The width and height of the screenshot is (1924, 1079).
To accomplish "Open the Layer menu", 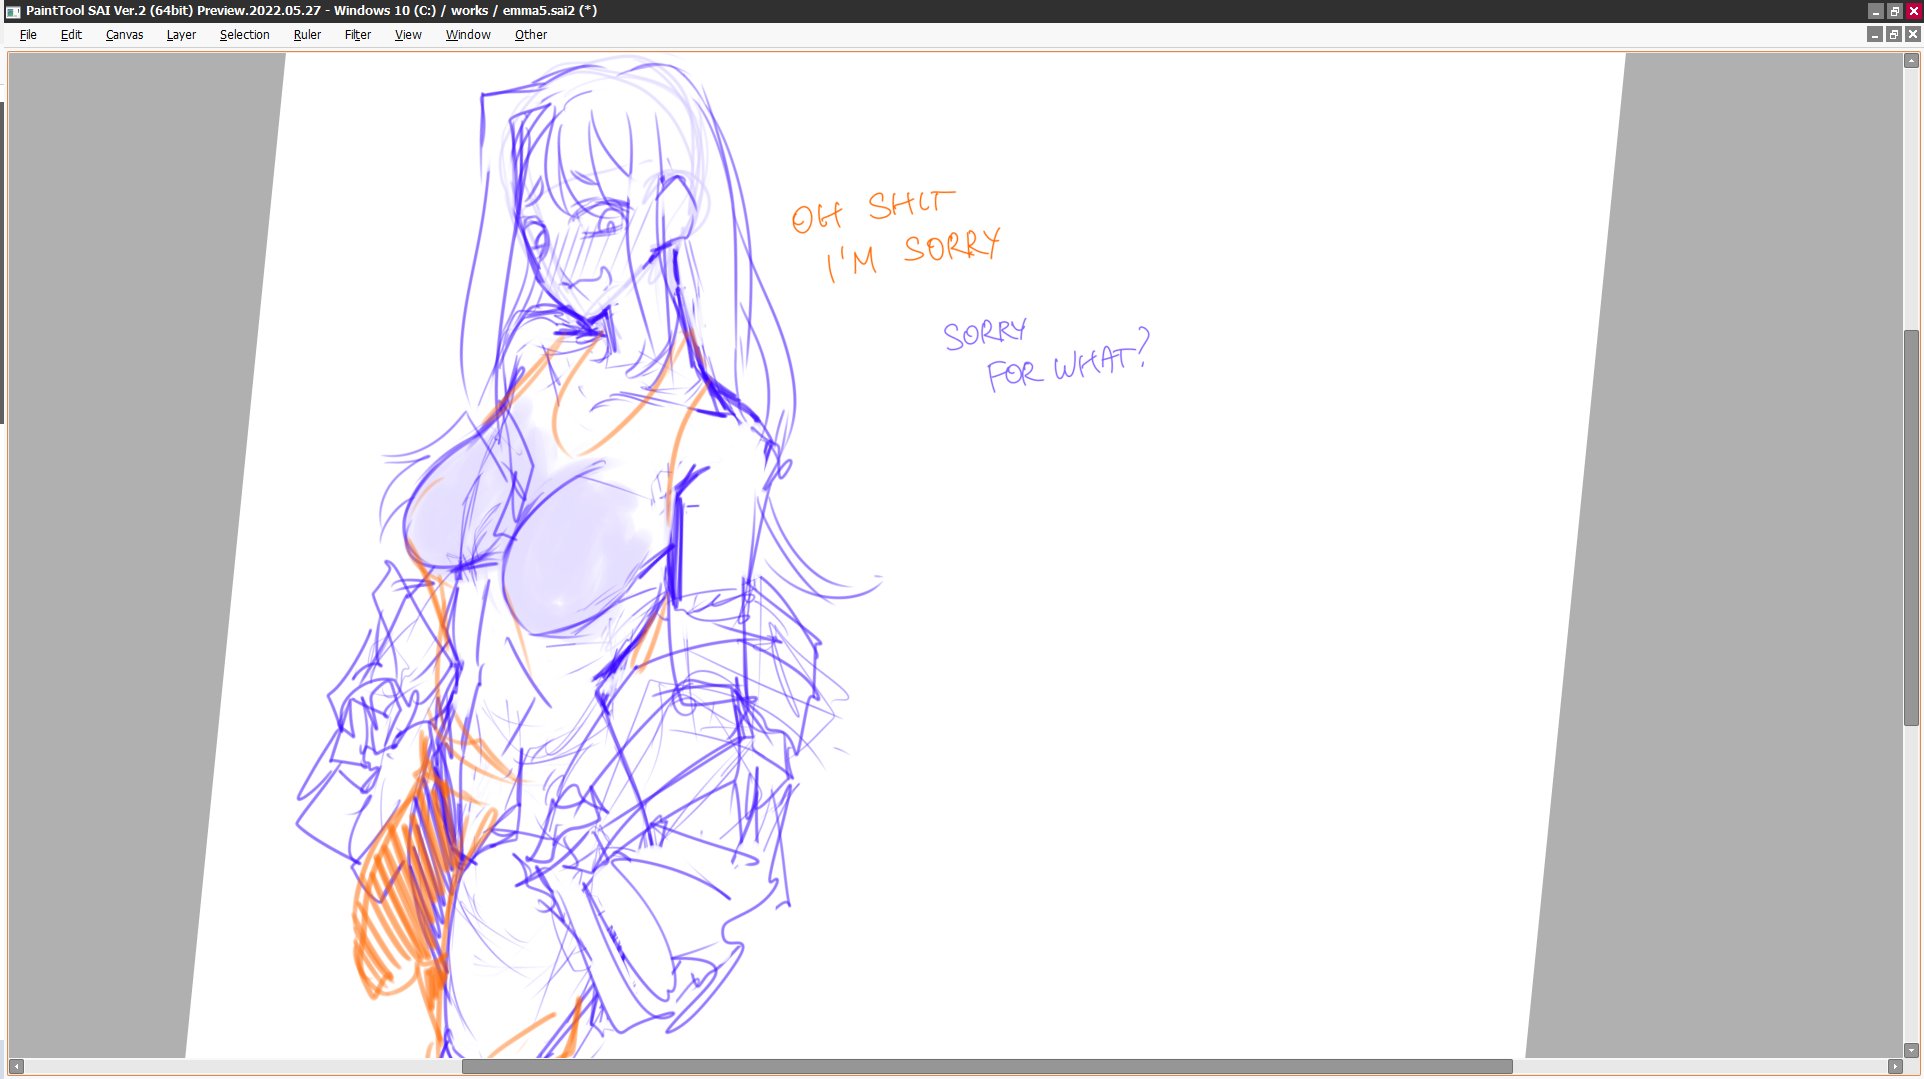I will pos(181,34).
